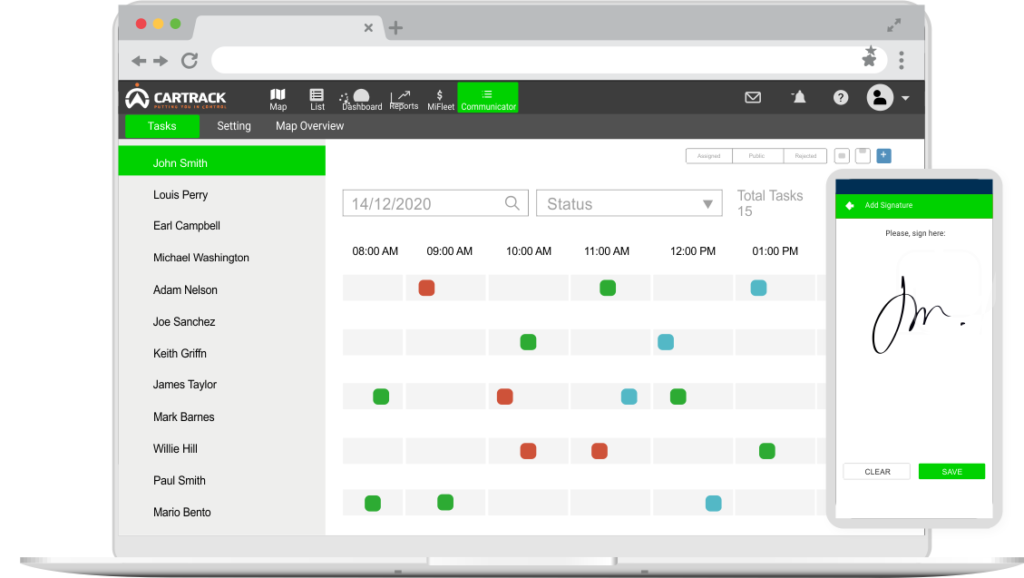Open the help question mark icon
The image size is (1024, 578).
click(x=841, y=98)
